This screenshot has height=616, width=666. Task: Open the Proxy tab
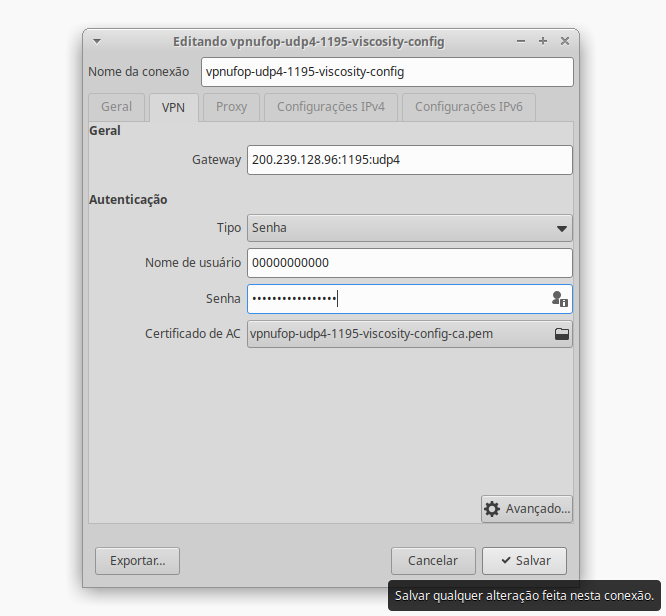click(231, 107)
